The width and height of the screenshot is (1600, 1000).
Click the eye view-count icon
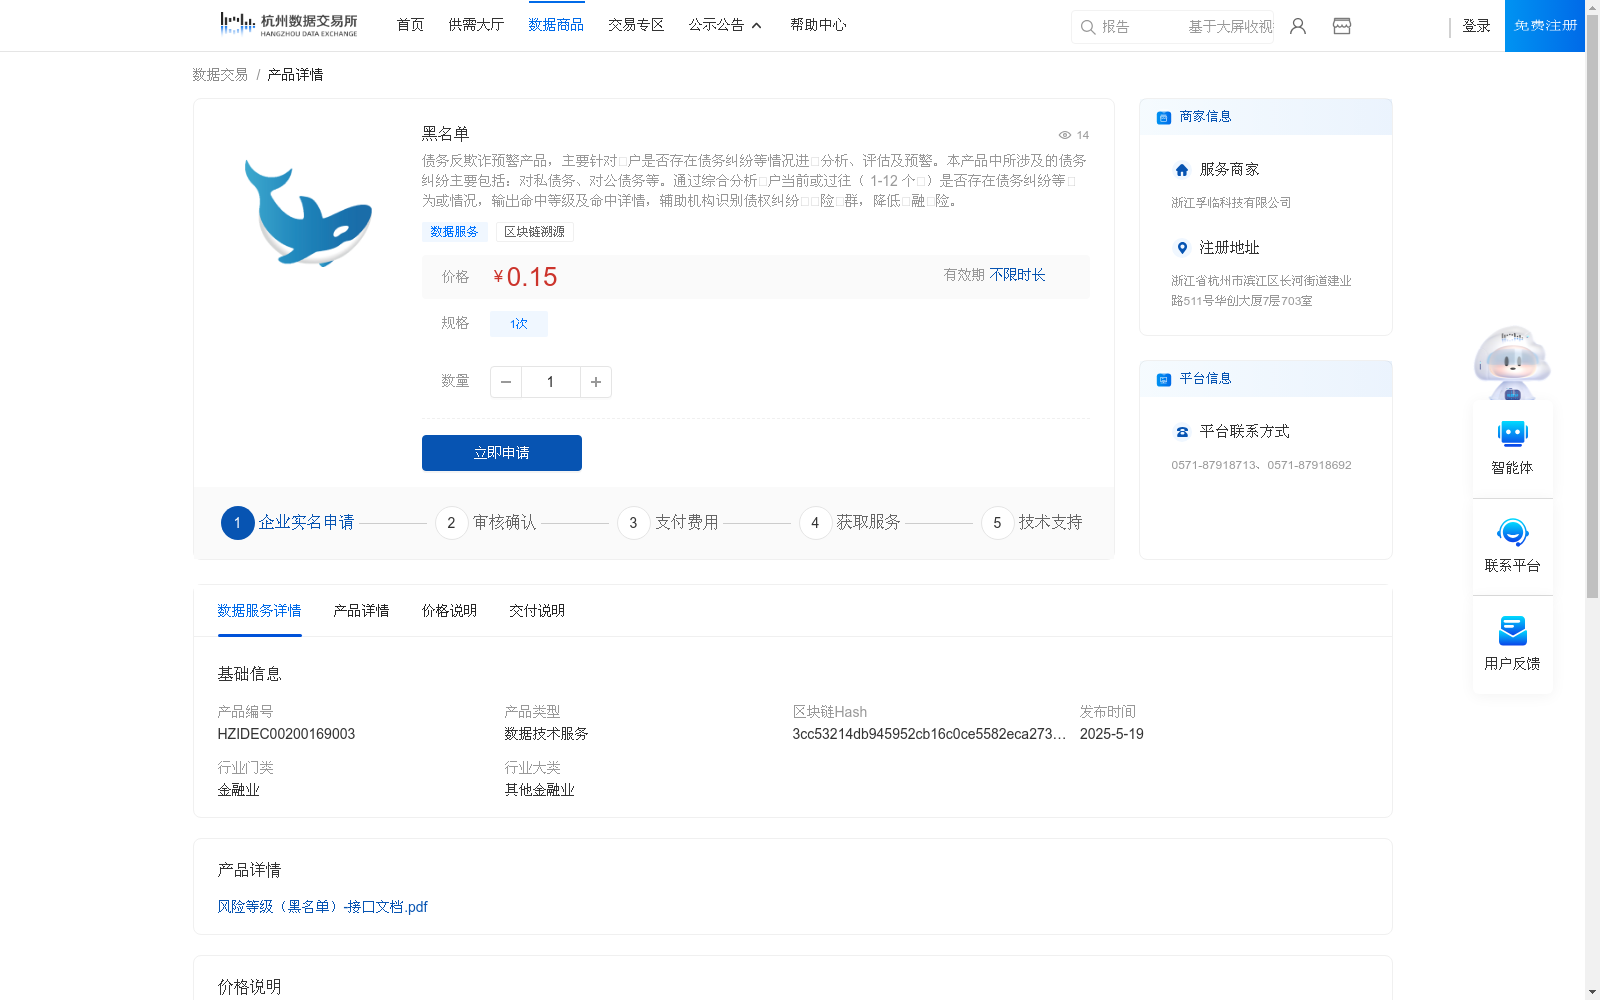coord(1065,135)
